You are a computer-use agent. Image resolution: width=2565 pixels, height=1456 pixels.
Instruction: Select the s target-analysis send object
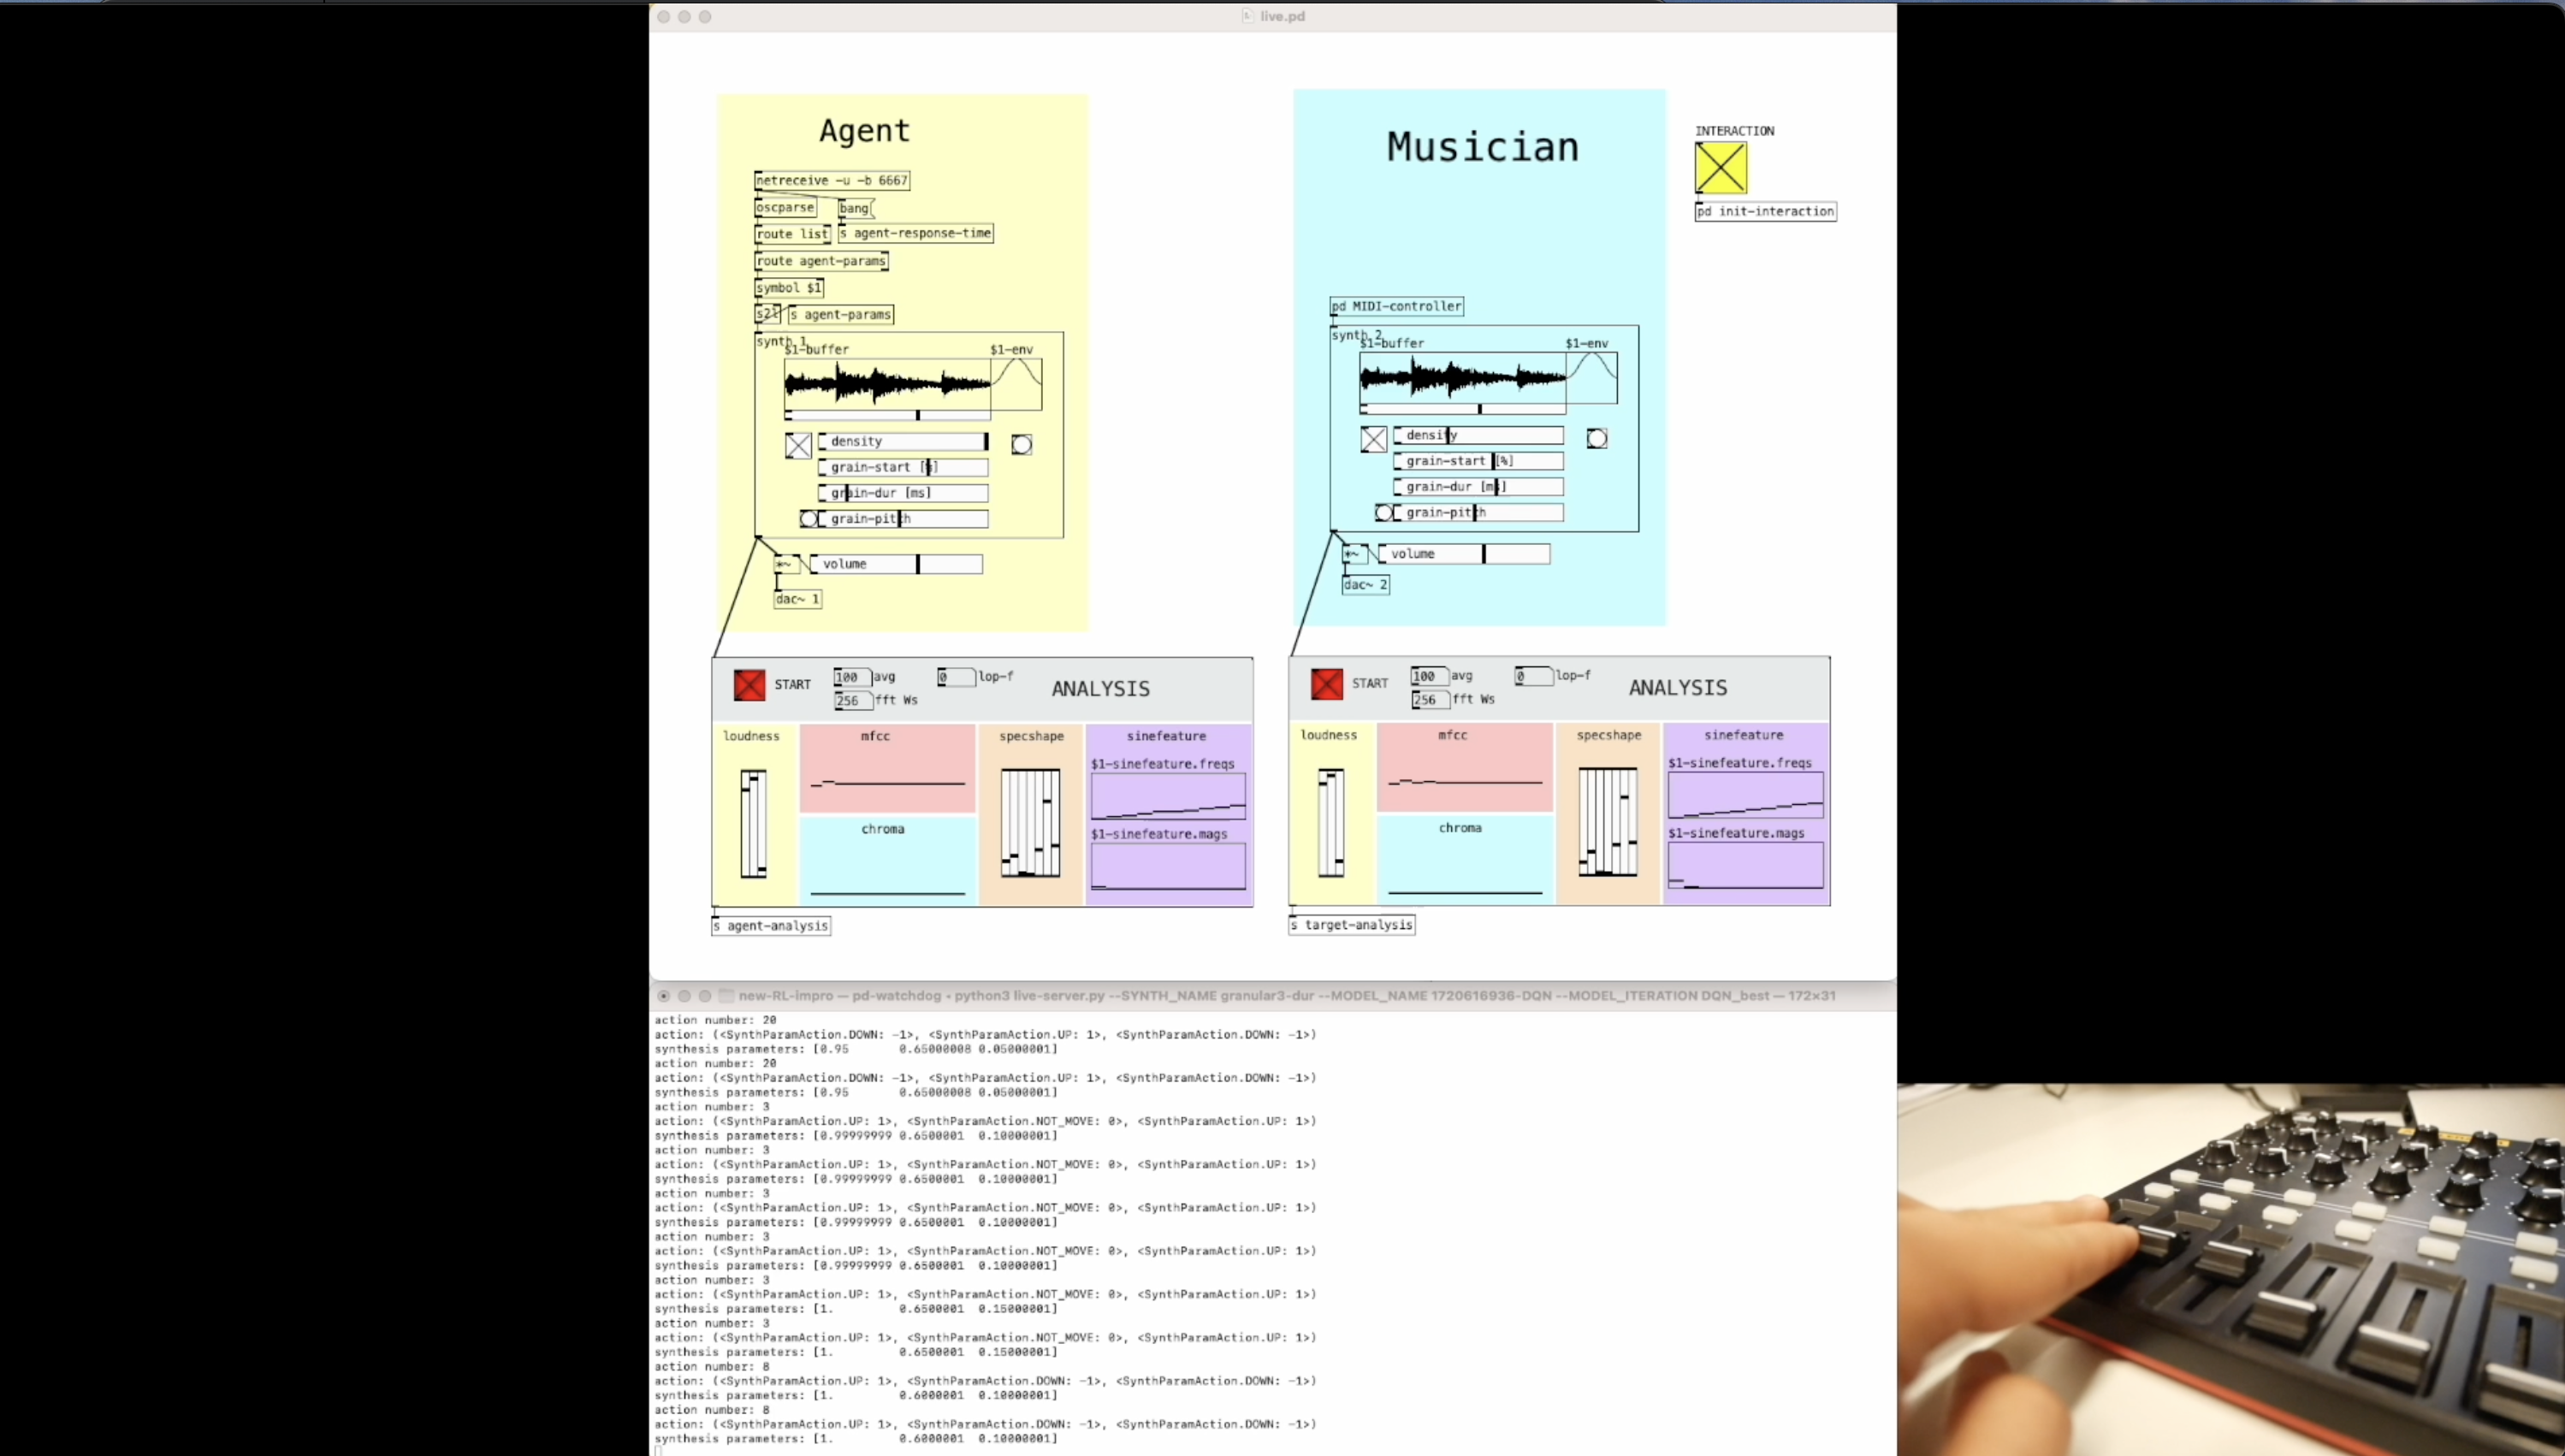coord(1352,925)
